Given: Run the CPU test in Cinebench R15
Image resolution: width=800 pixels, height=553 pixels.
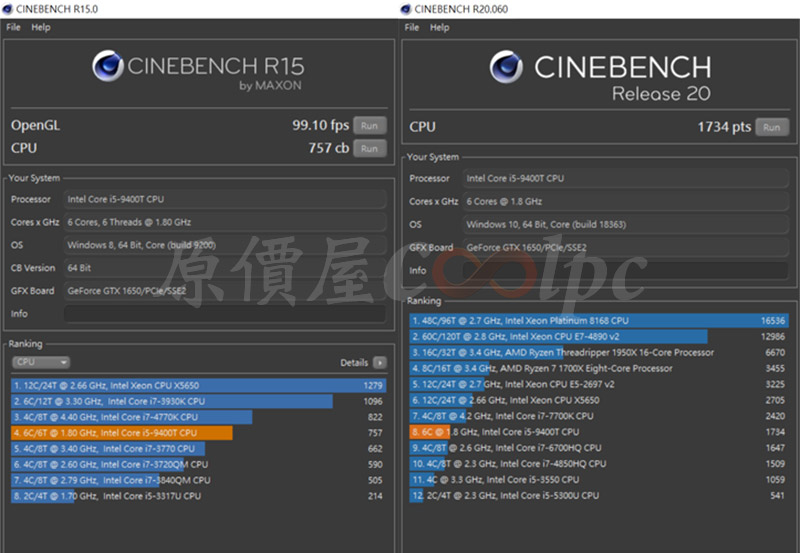Looking at the screenshot, I should tap(370, 148).
